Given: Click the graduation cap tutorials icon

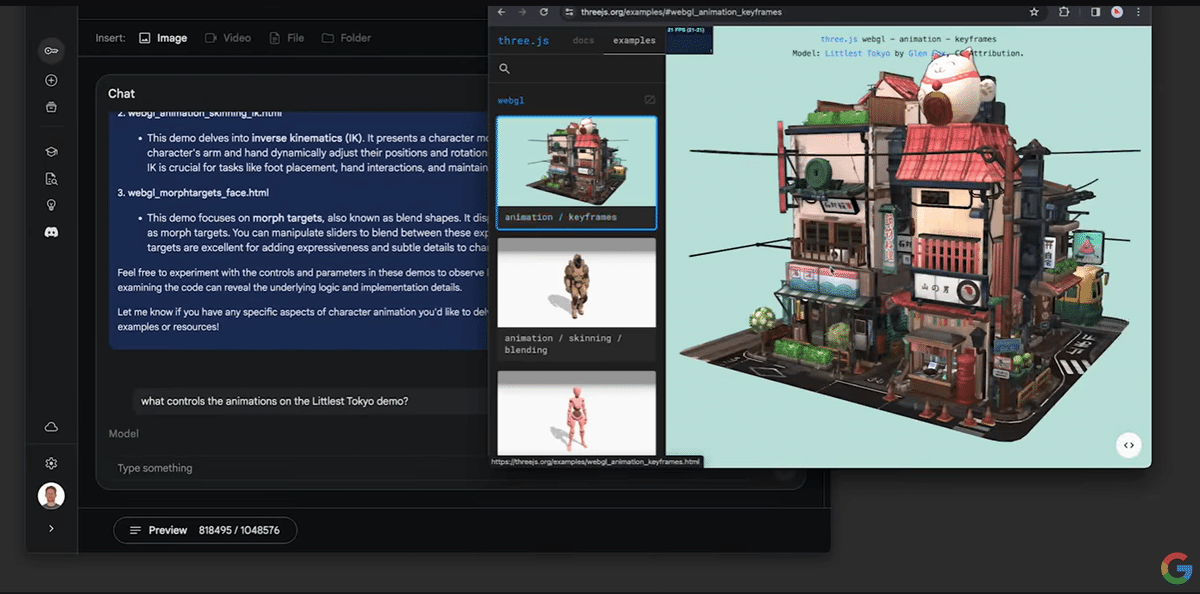Looking at the screenshot, I should click(51, 152).
